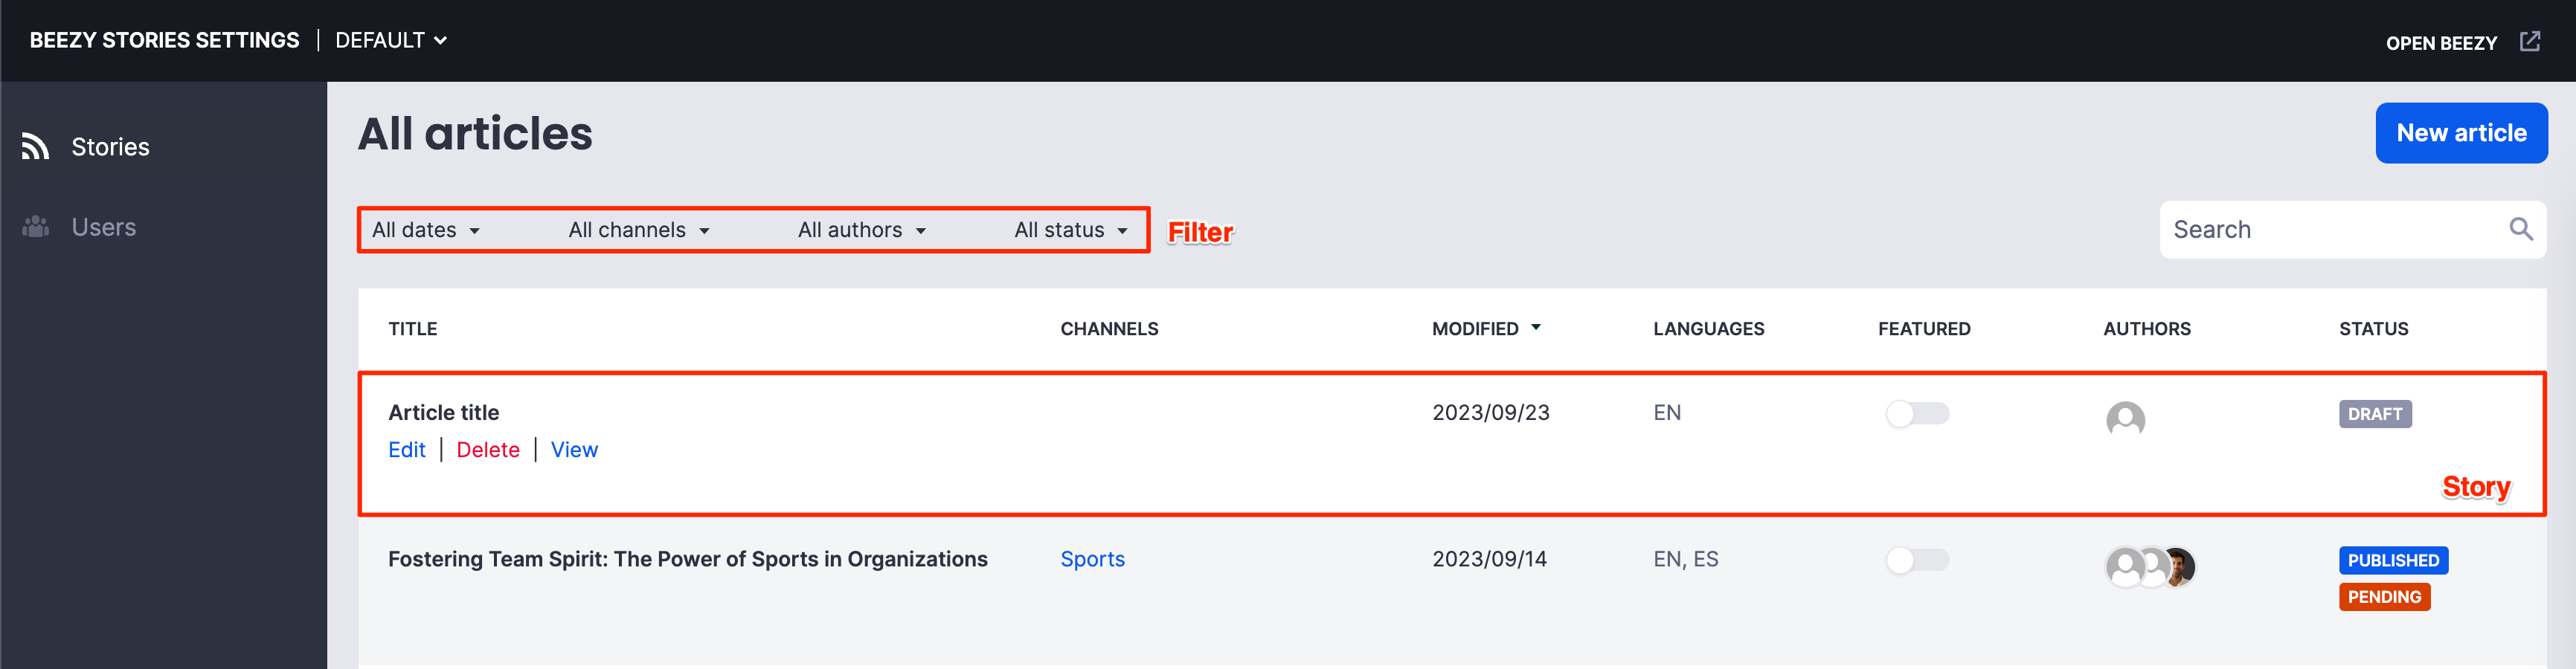
Task: Click the draft article's author avatar
Action: point(2124,418)
